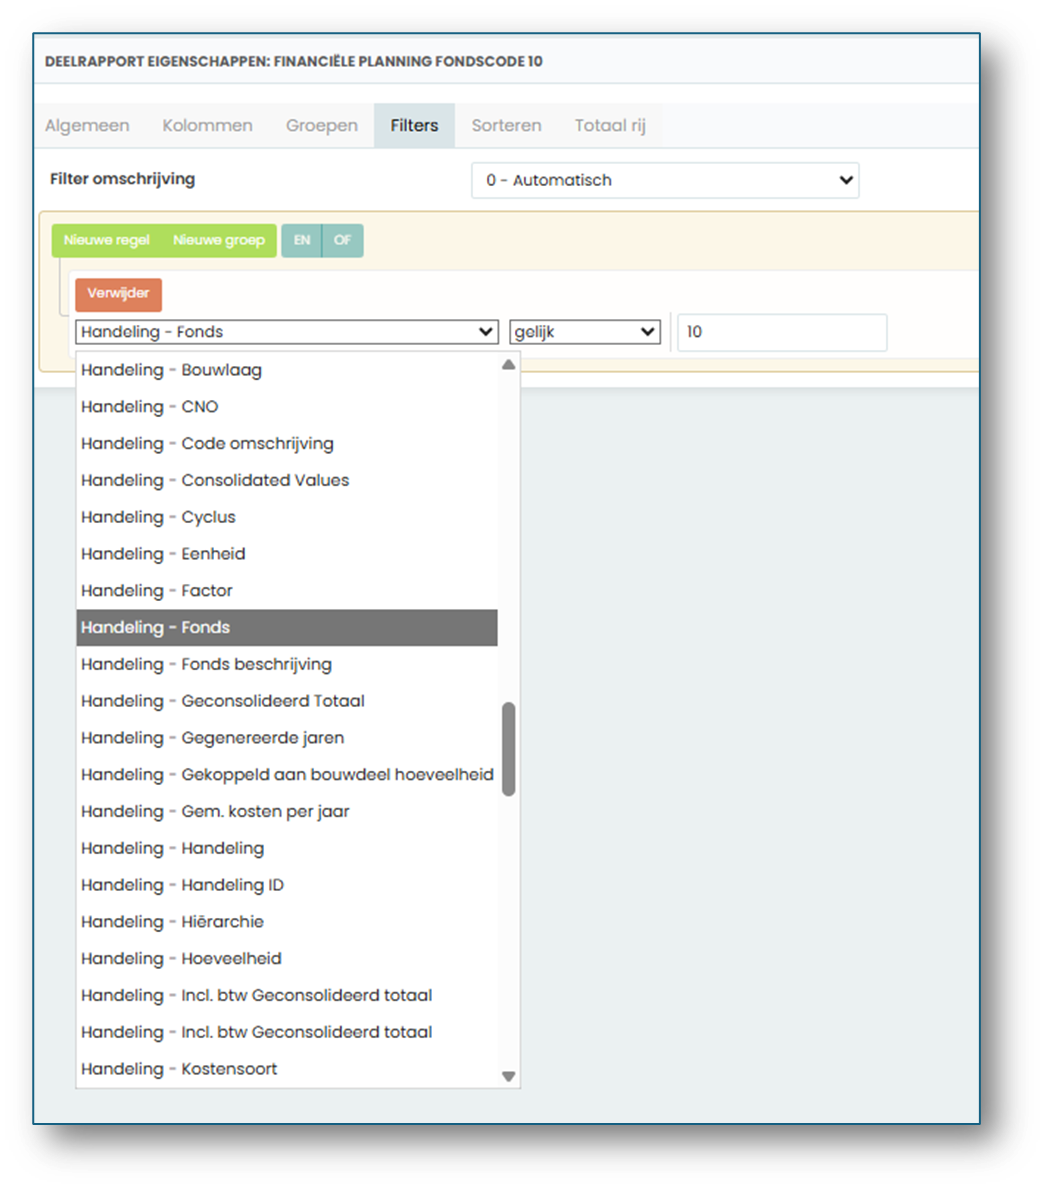Viewport: 1045px width, 1189px height.
Task: Toggle the EN logic operator
Action: [302, 240]
